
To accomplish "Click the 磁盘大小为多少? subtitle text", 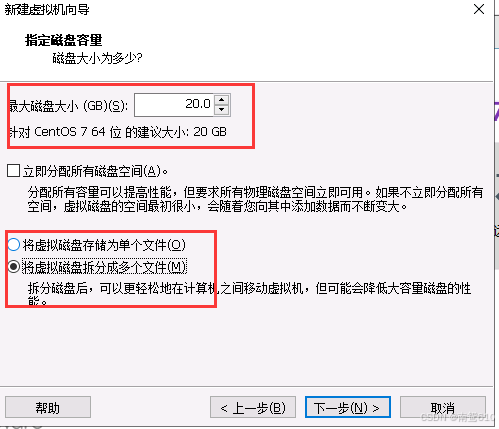I will [x=97, y=58].
